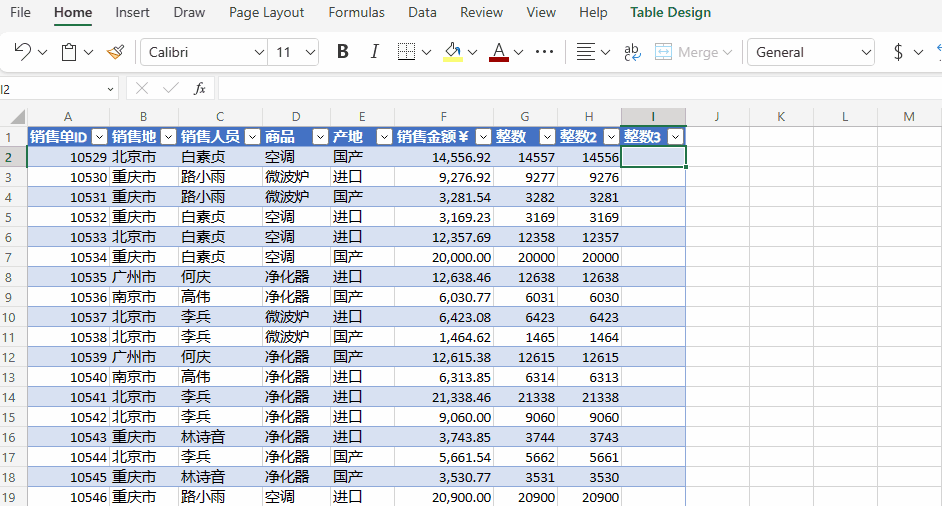
Task: Click the Select All corner triangle
Action: click(x=17, y=116)
